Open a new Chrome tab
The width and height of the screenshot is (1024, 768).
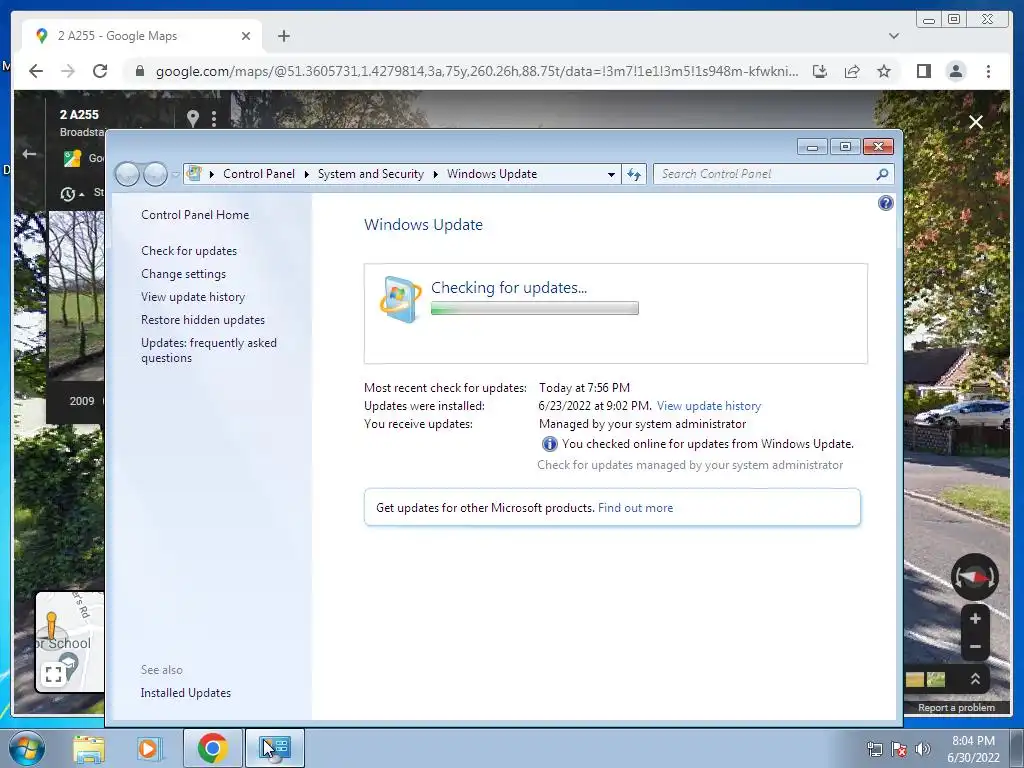(x=283, y=36)
